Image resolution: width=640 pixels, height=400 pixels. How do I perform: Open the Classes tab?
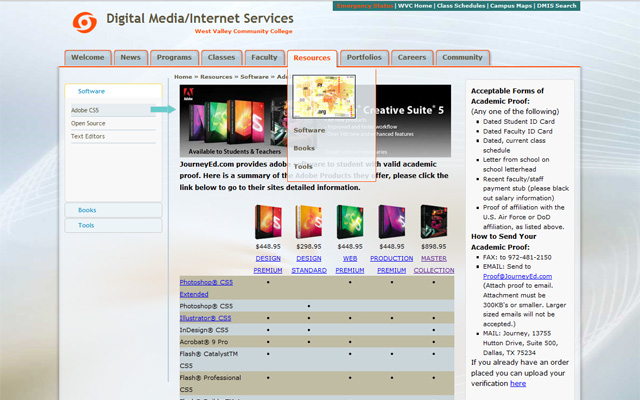222,58
